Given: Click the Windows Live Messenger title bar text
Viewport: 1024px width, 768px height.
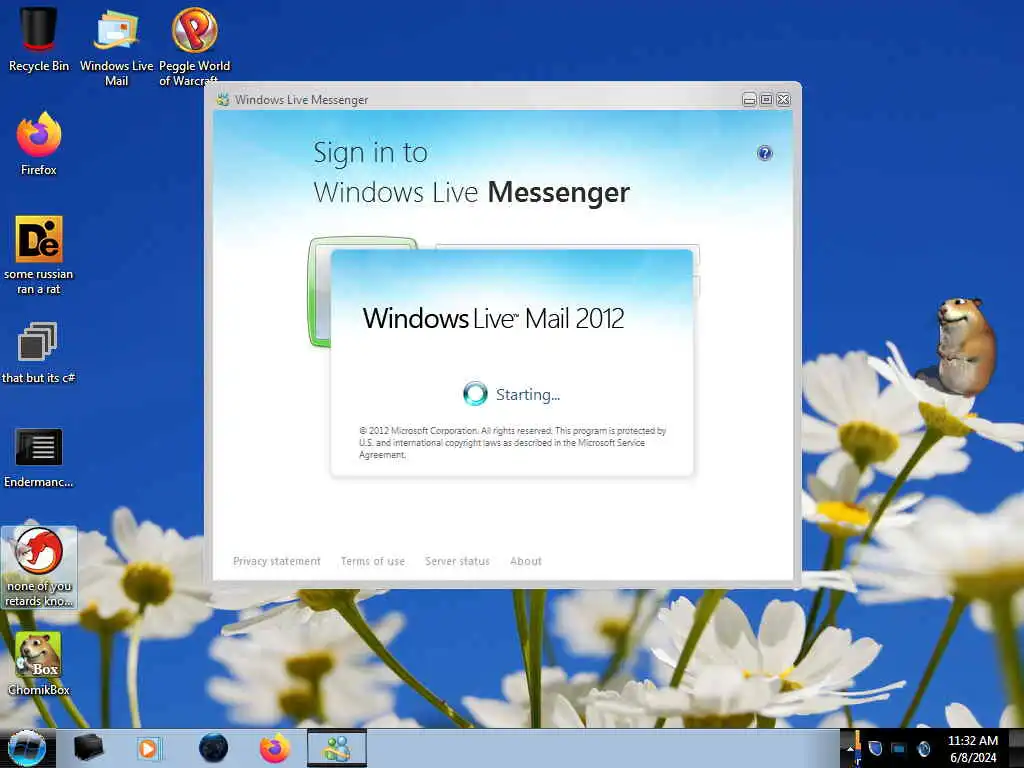Looking at the screenshot, I should coord(301,100).
